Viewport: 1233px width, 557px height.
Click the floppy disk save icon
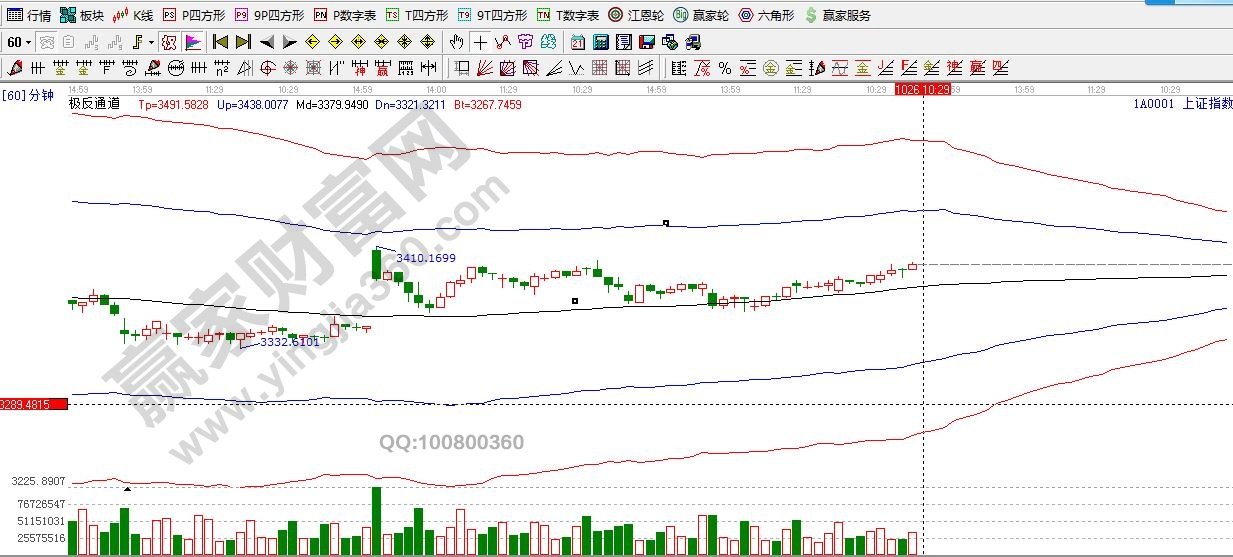(x=646, y=42)
